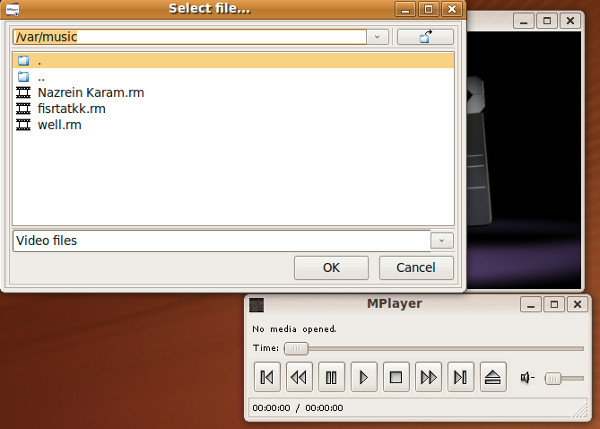Maximize the MPlayer control window

point(554,305)
